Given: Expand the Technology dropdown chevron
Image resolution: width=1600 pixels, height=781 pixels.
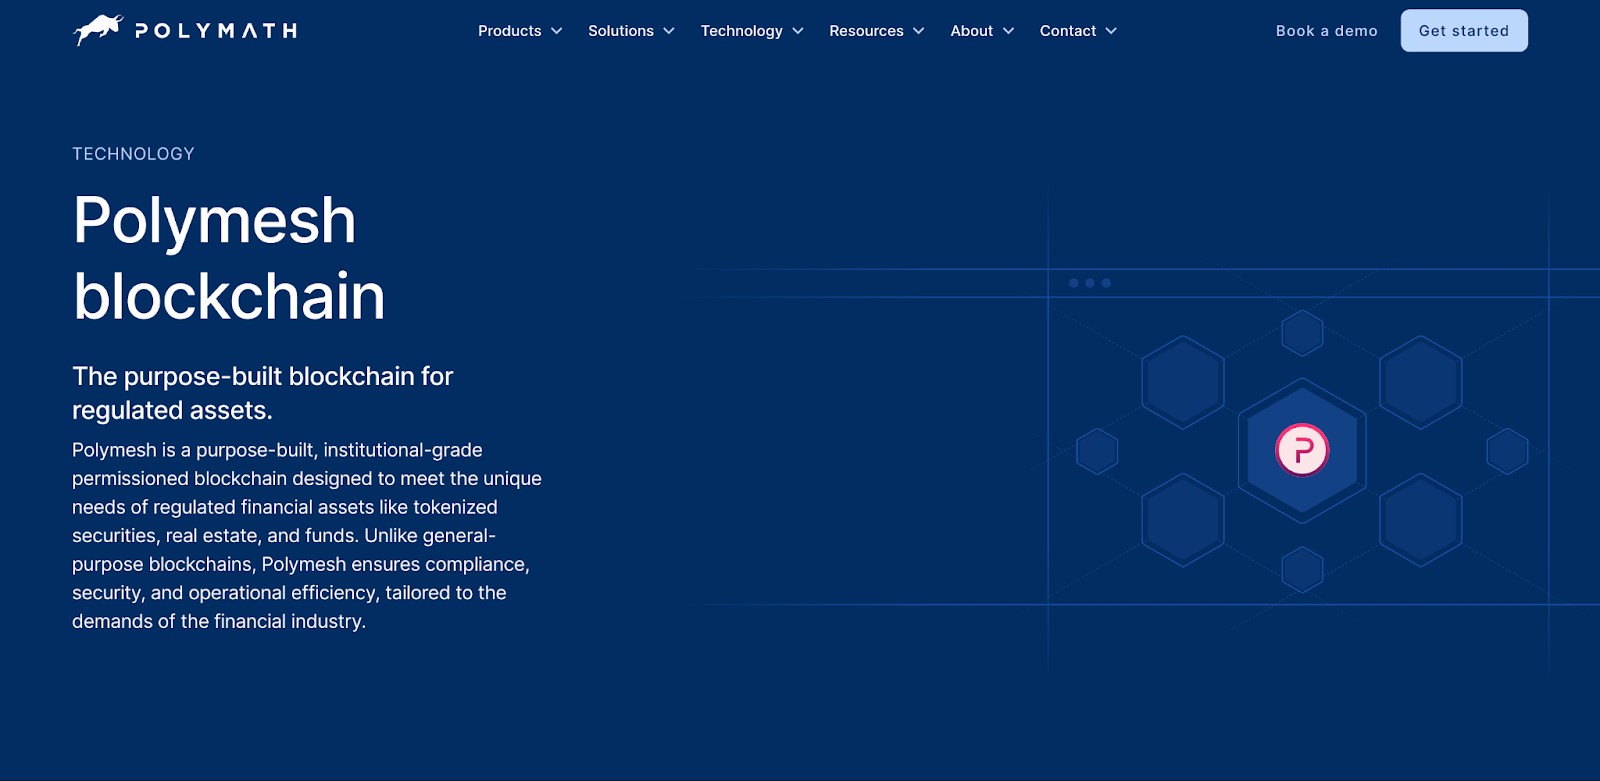Looking at the screenshot, I should 798,31.
